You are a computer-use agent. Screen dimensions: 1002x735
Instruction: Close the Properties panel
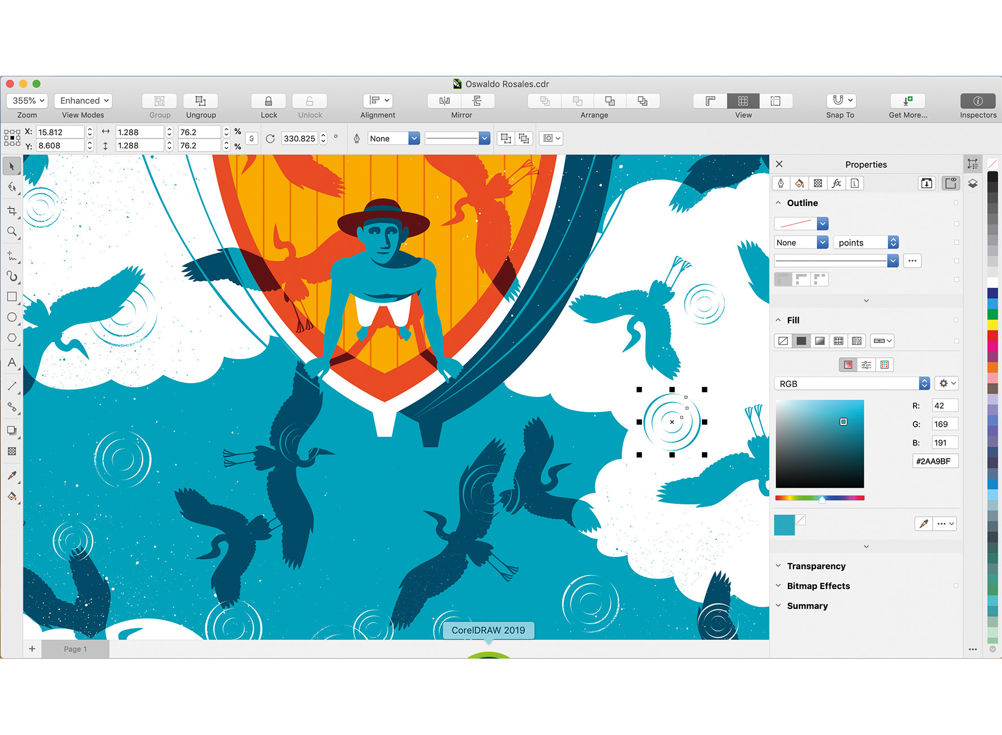pyautogui.click(x=780, y=164)
